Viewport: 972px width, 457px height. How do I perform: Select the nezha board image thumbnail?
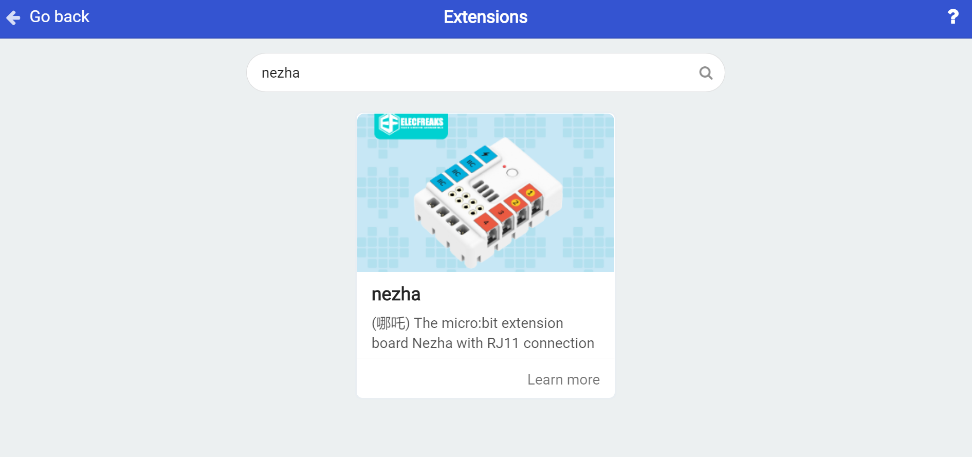click(x=485, y=193)
